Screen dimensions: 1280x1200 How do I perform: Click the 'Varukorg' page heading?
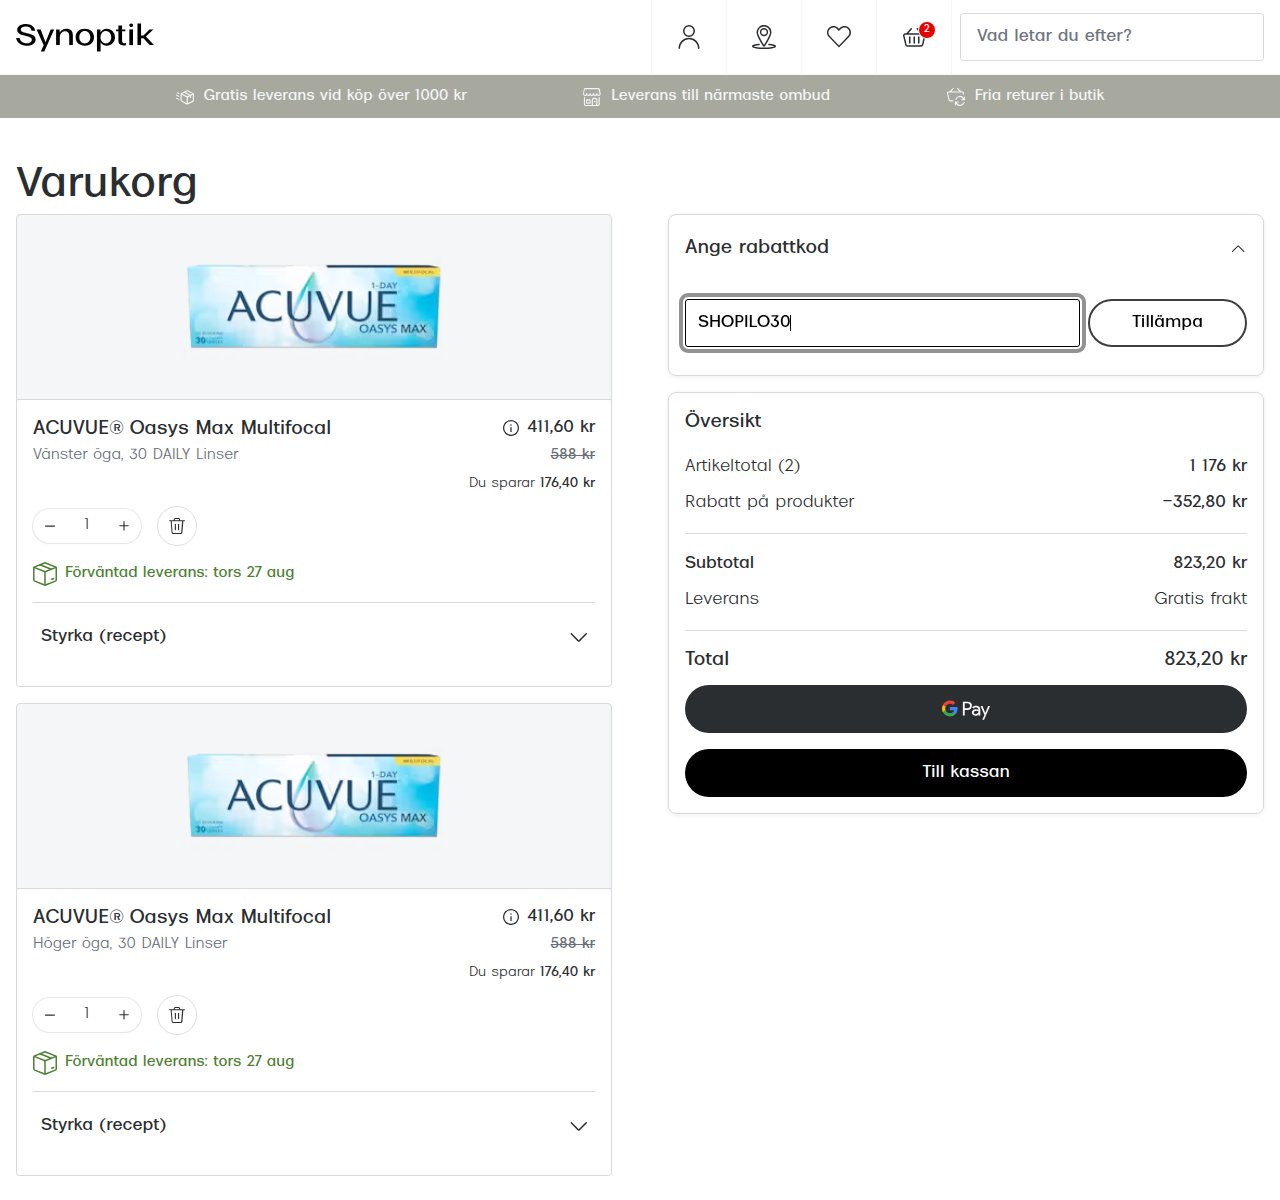pyautogui.click(x=107, y=182)
